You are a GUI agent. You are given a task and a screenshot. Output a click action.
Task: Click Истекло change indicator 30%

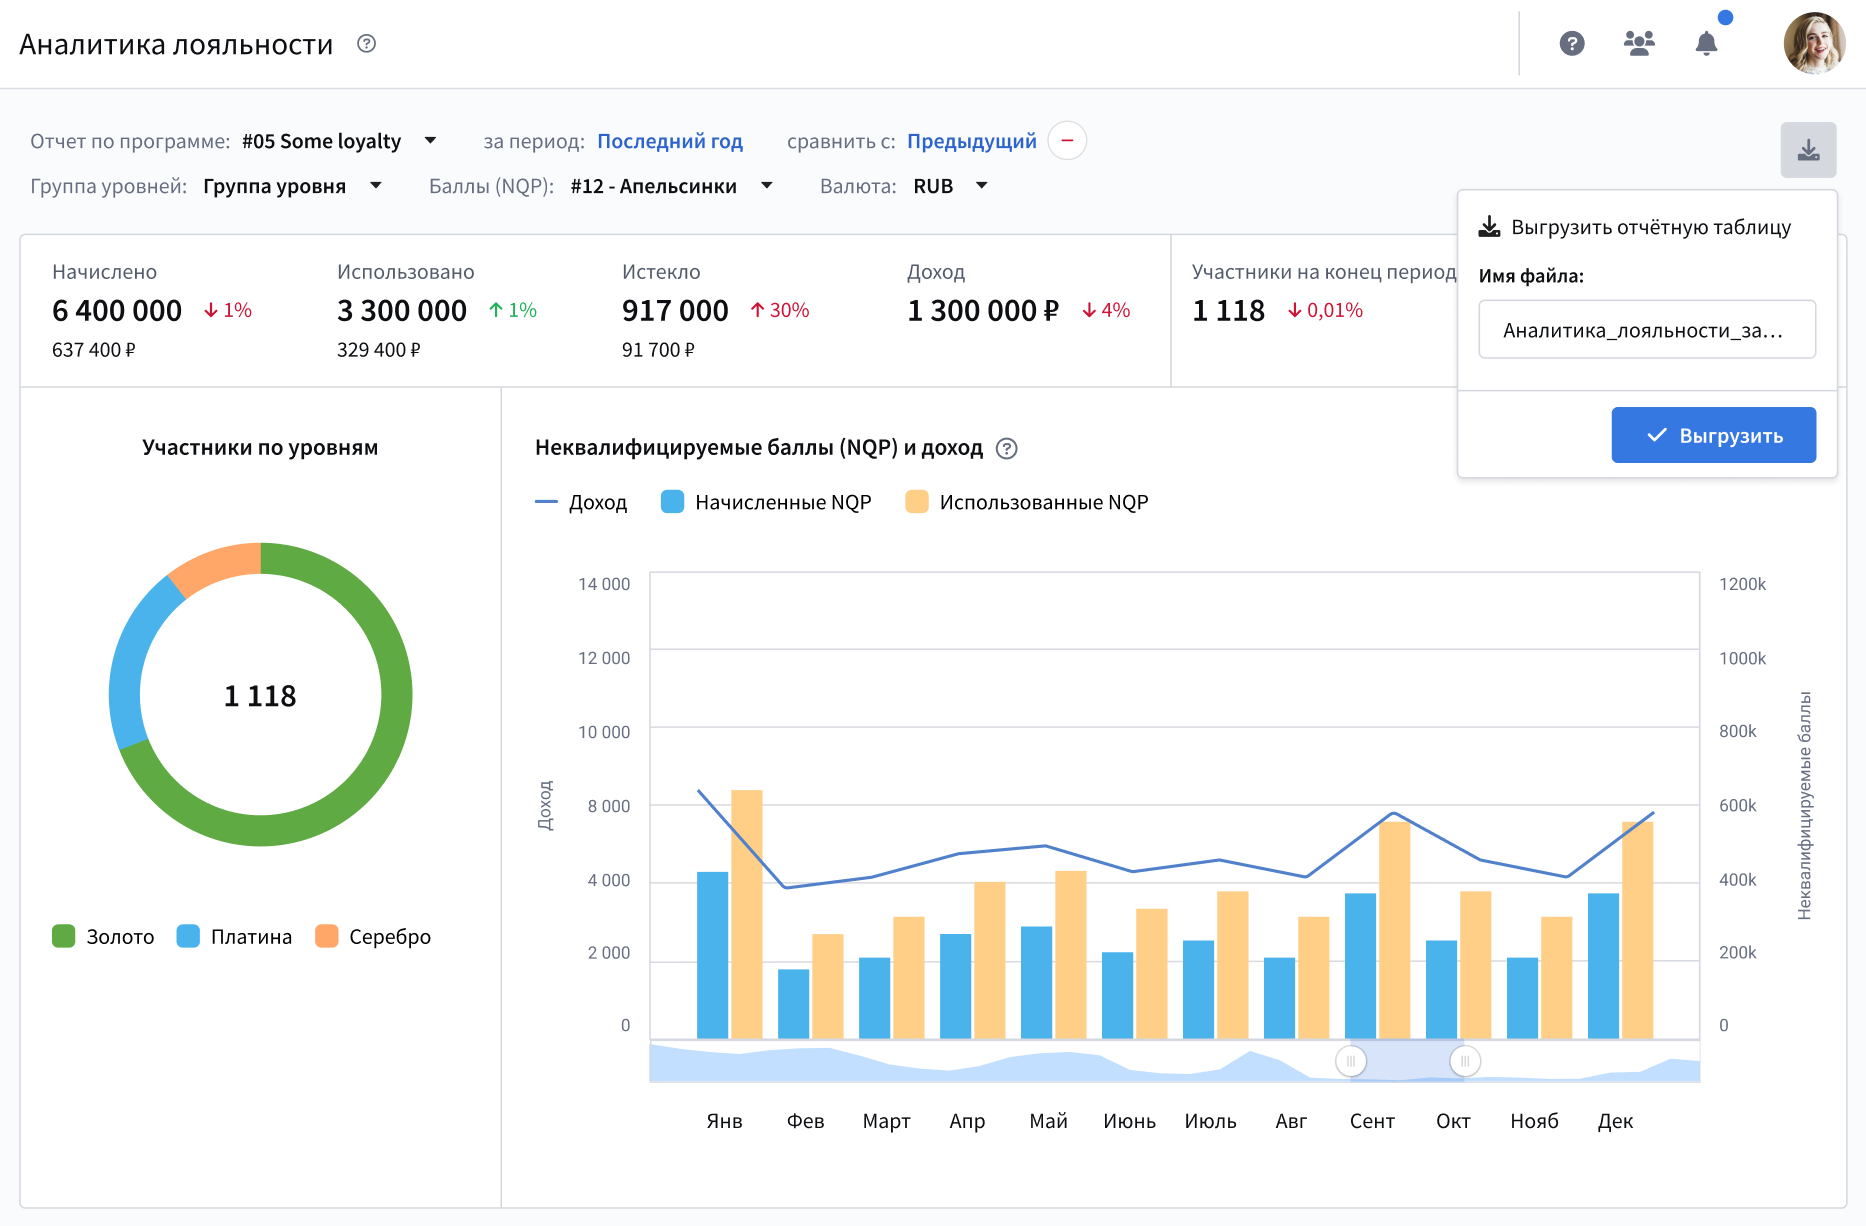[780, 310]
